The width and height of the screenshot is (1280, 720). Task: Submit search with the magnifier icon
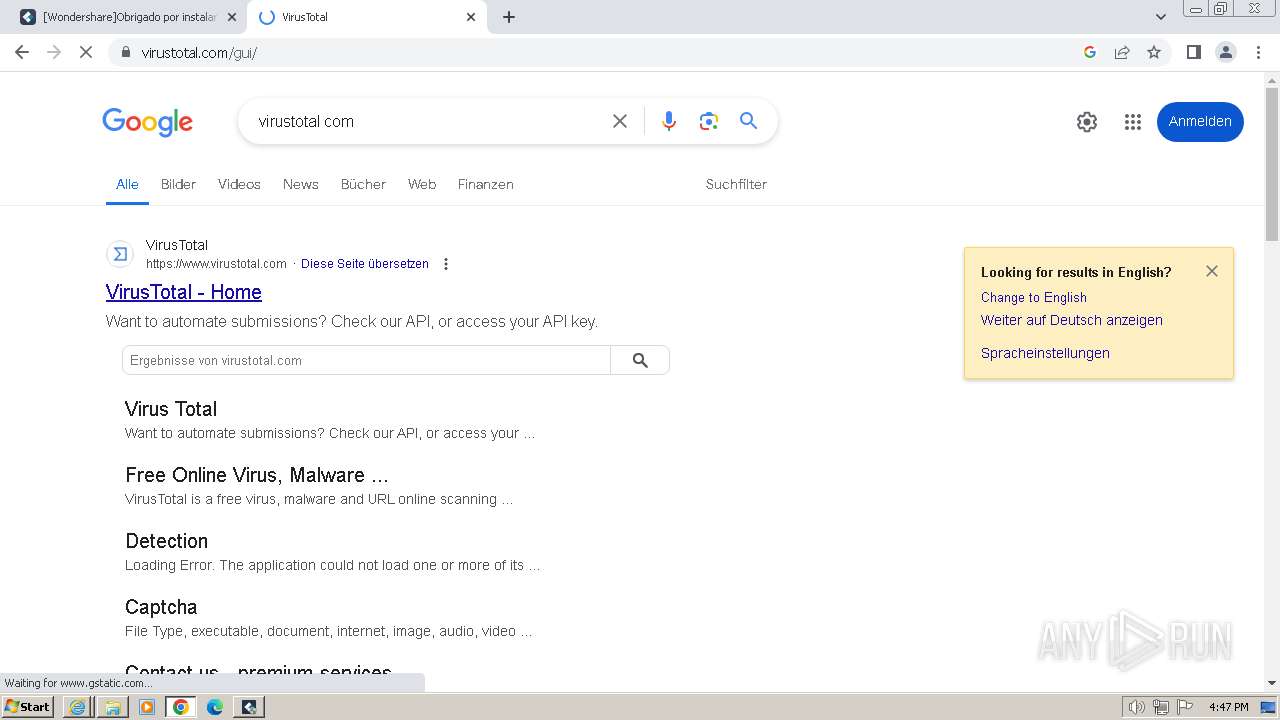click(748, 121)
